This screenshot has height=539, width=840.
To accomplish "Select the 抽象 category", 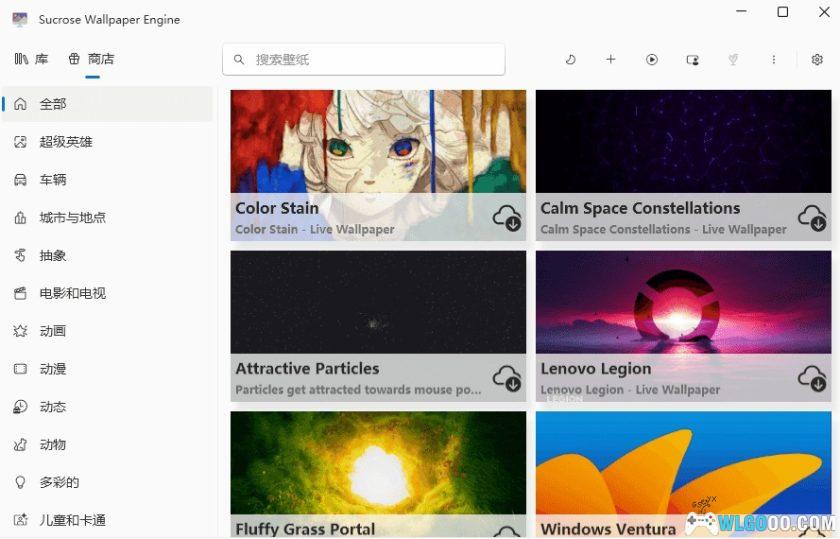I will pos(107,256).
